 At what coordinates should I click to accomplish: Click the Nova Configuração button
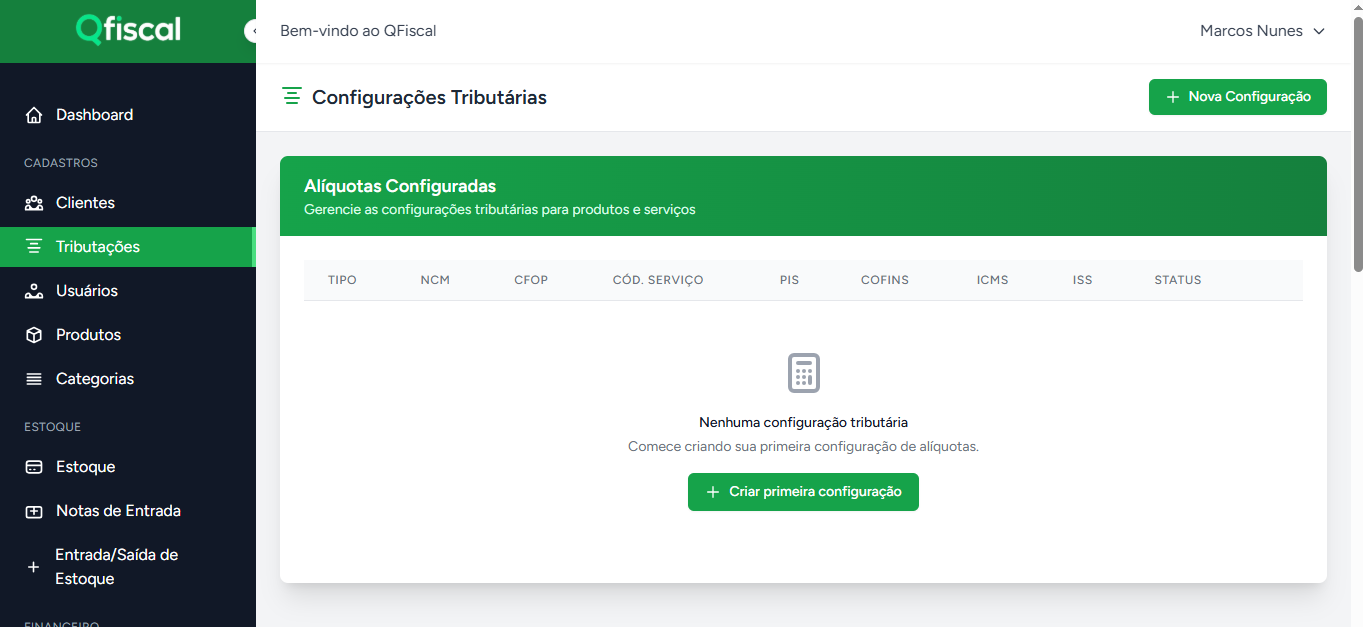pyautogui.click(x=1237, y=96)
